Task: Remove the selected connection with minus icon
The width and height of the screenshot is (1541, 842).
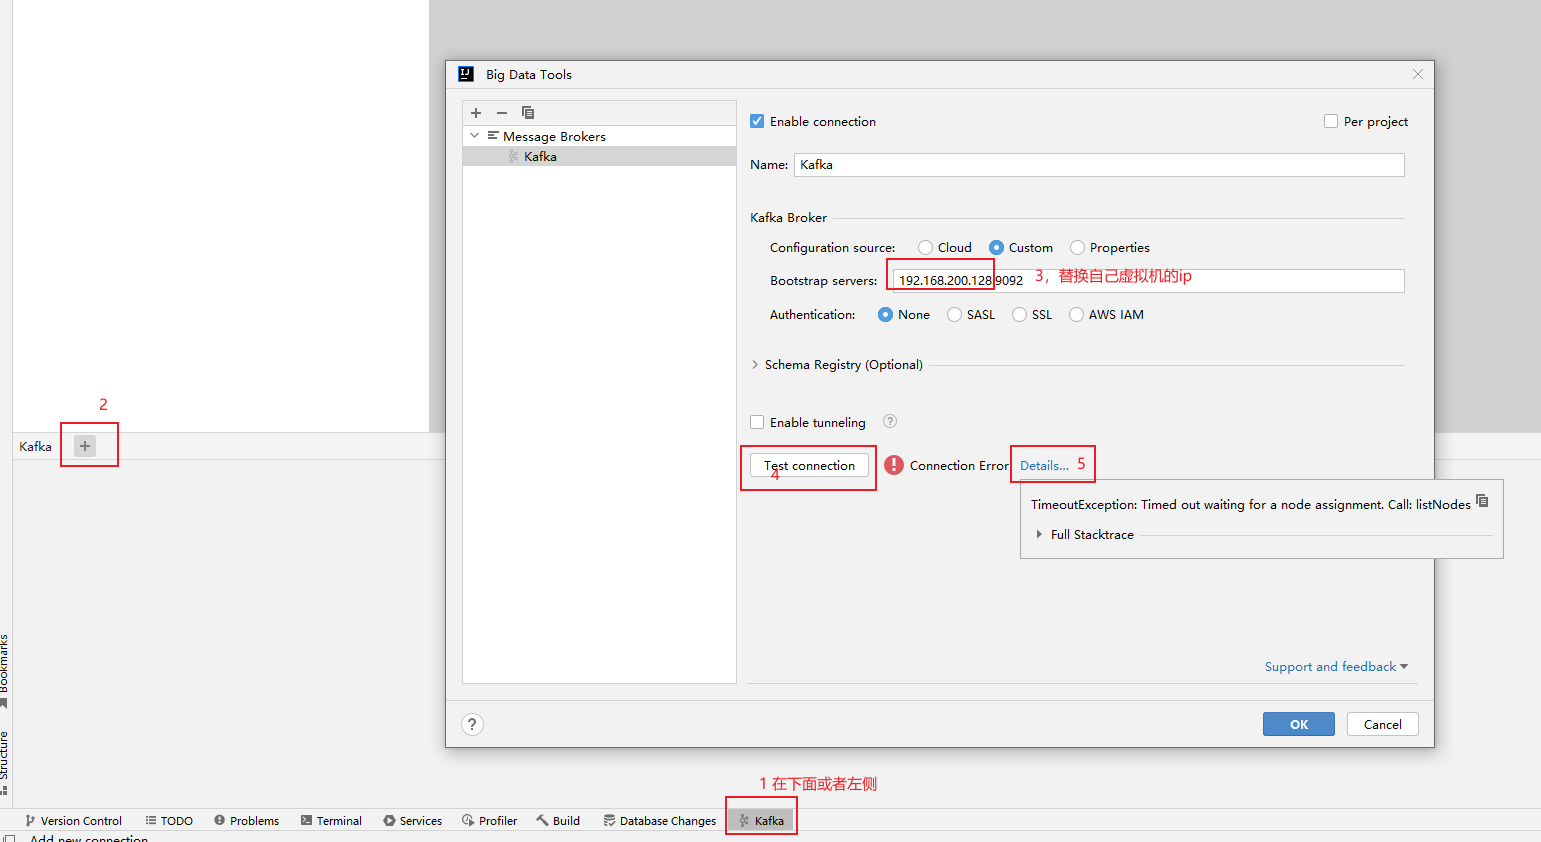Action: [502, 113]
